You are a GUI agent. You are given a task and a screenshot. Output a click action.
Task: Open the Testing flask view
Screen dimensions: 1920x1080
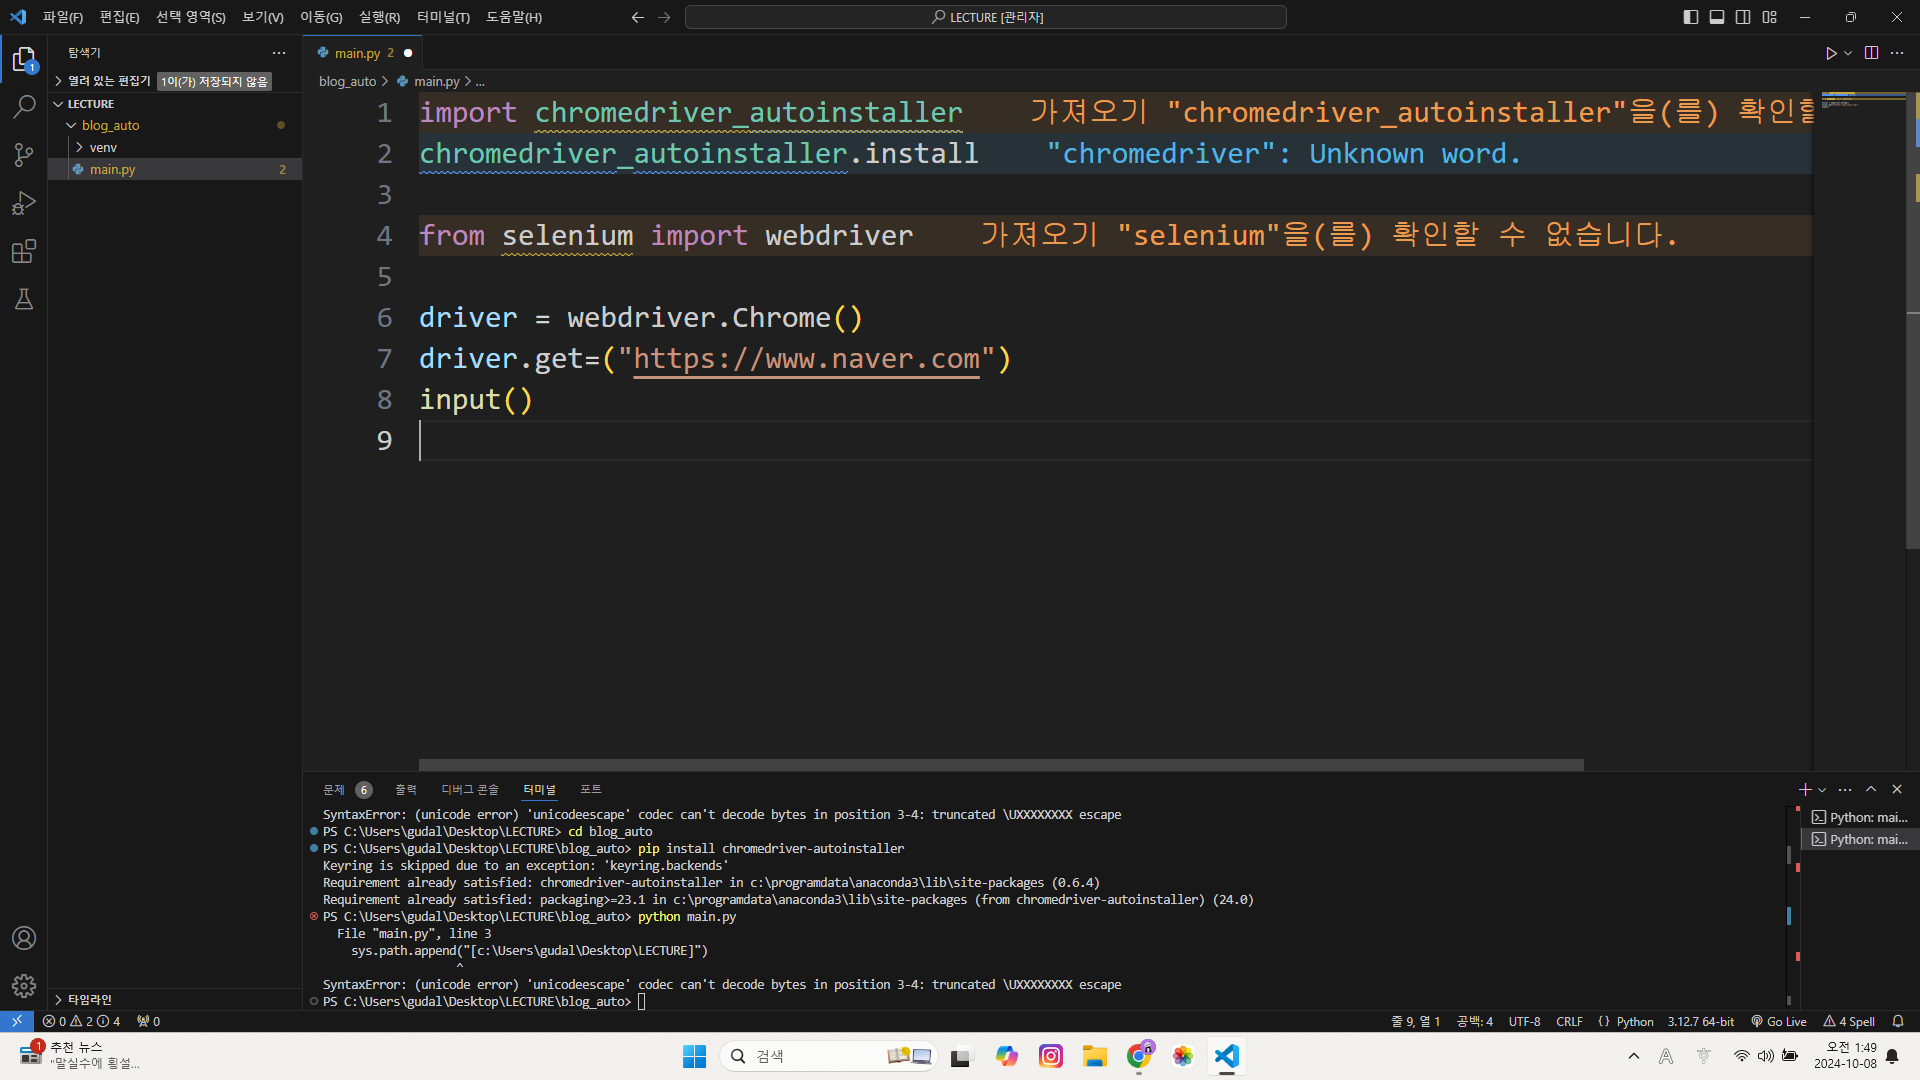pos(24,299)
